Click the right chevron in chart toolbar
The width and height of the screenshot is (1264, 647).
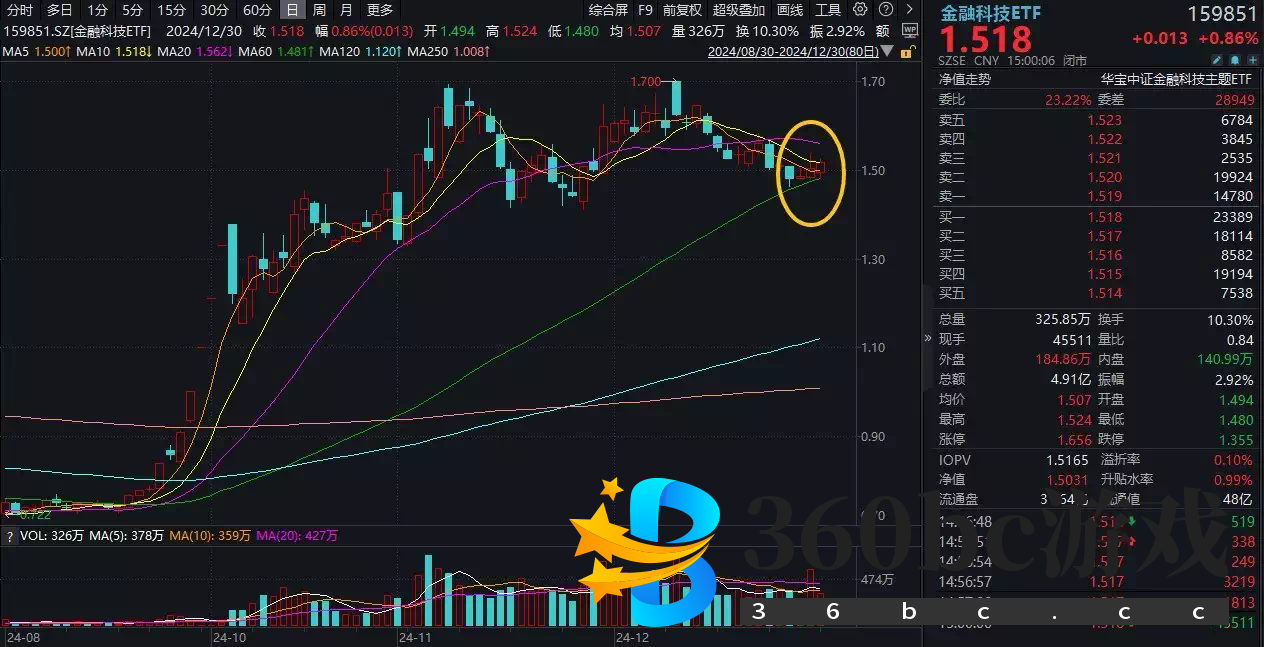tap(909, 10)
